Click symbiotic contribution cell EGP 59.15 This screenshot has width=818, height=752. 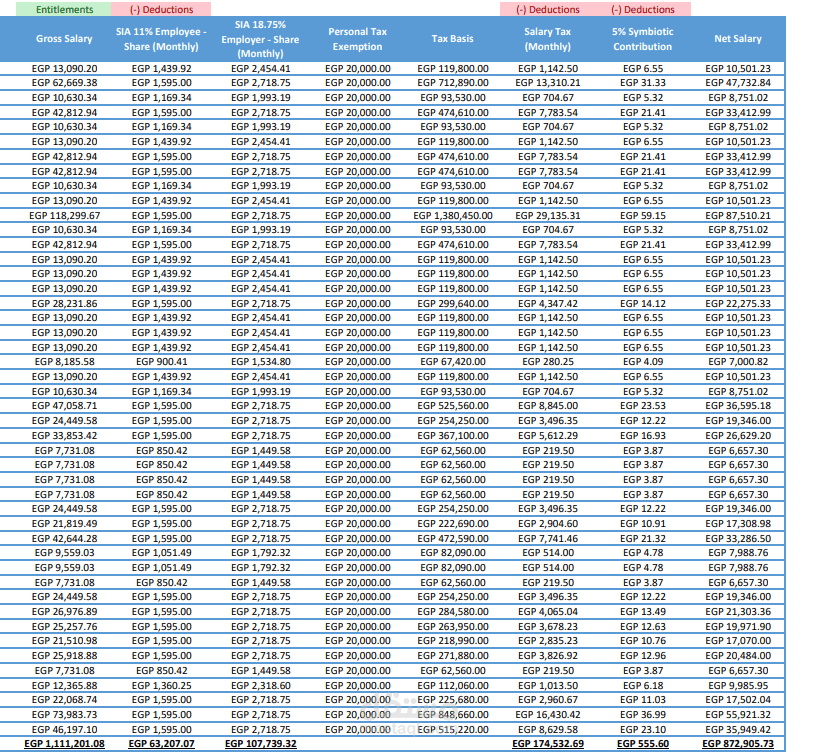[643, 216]
